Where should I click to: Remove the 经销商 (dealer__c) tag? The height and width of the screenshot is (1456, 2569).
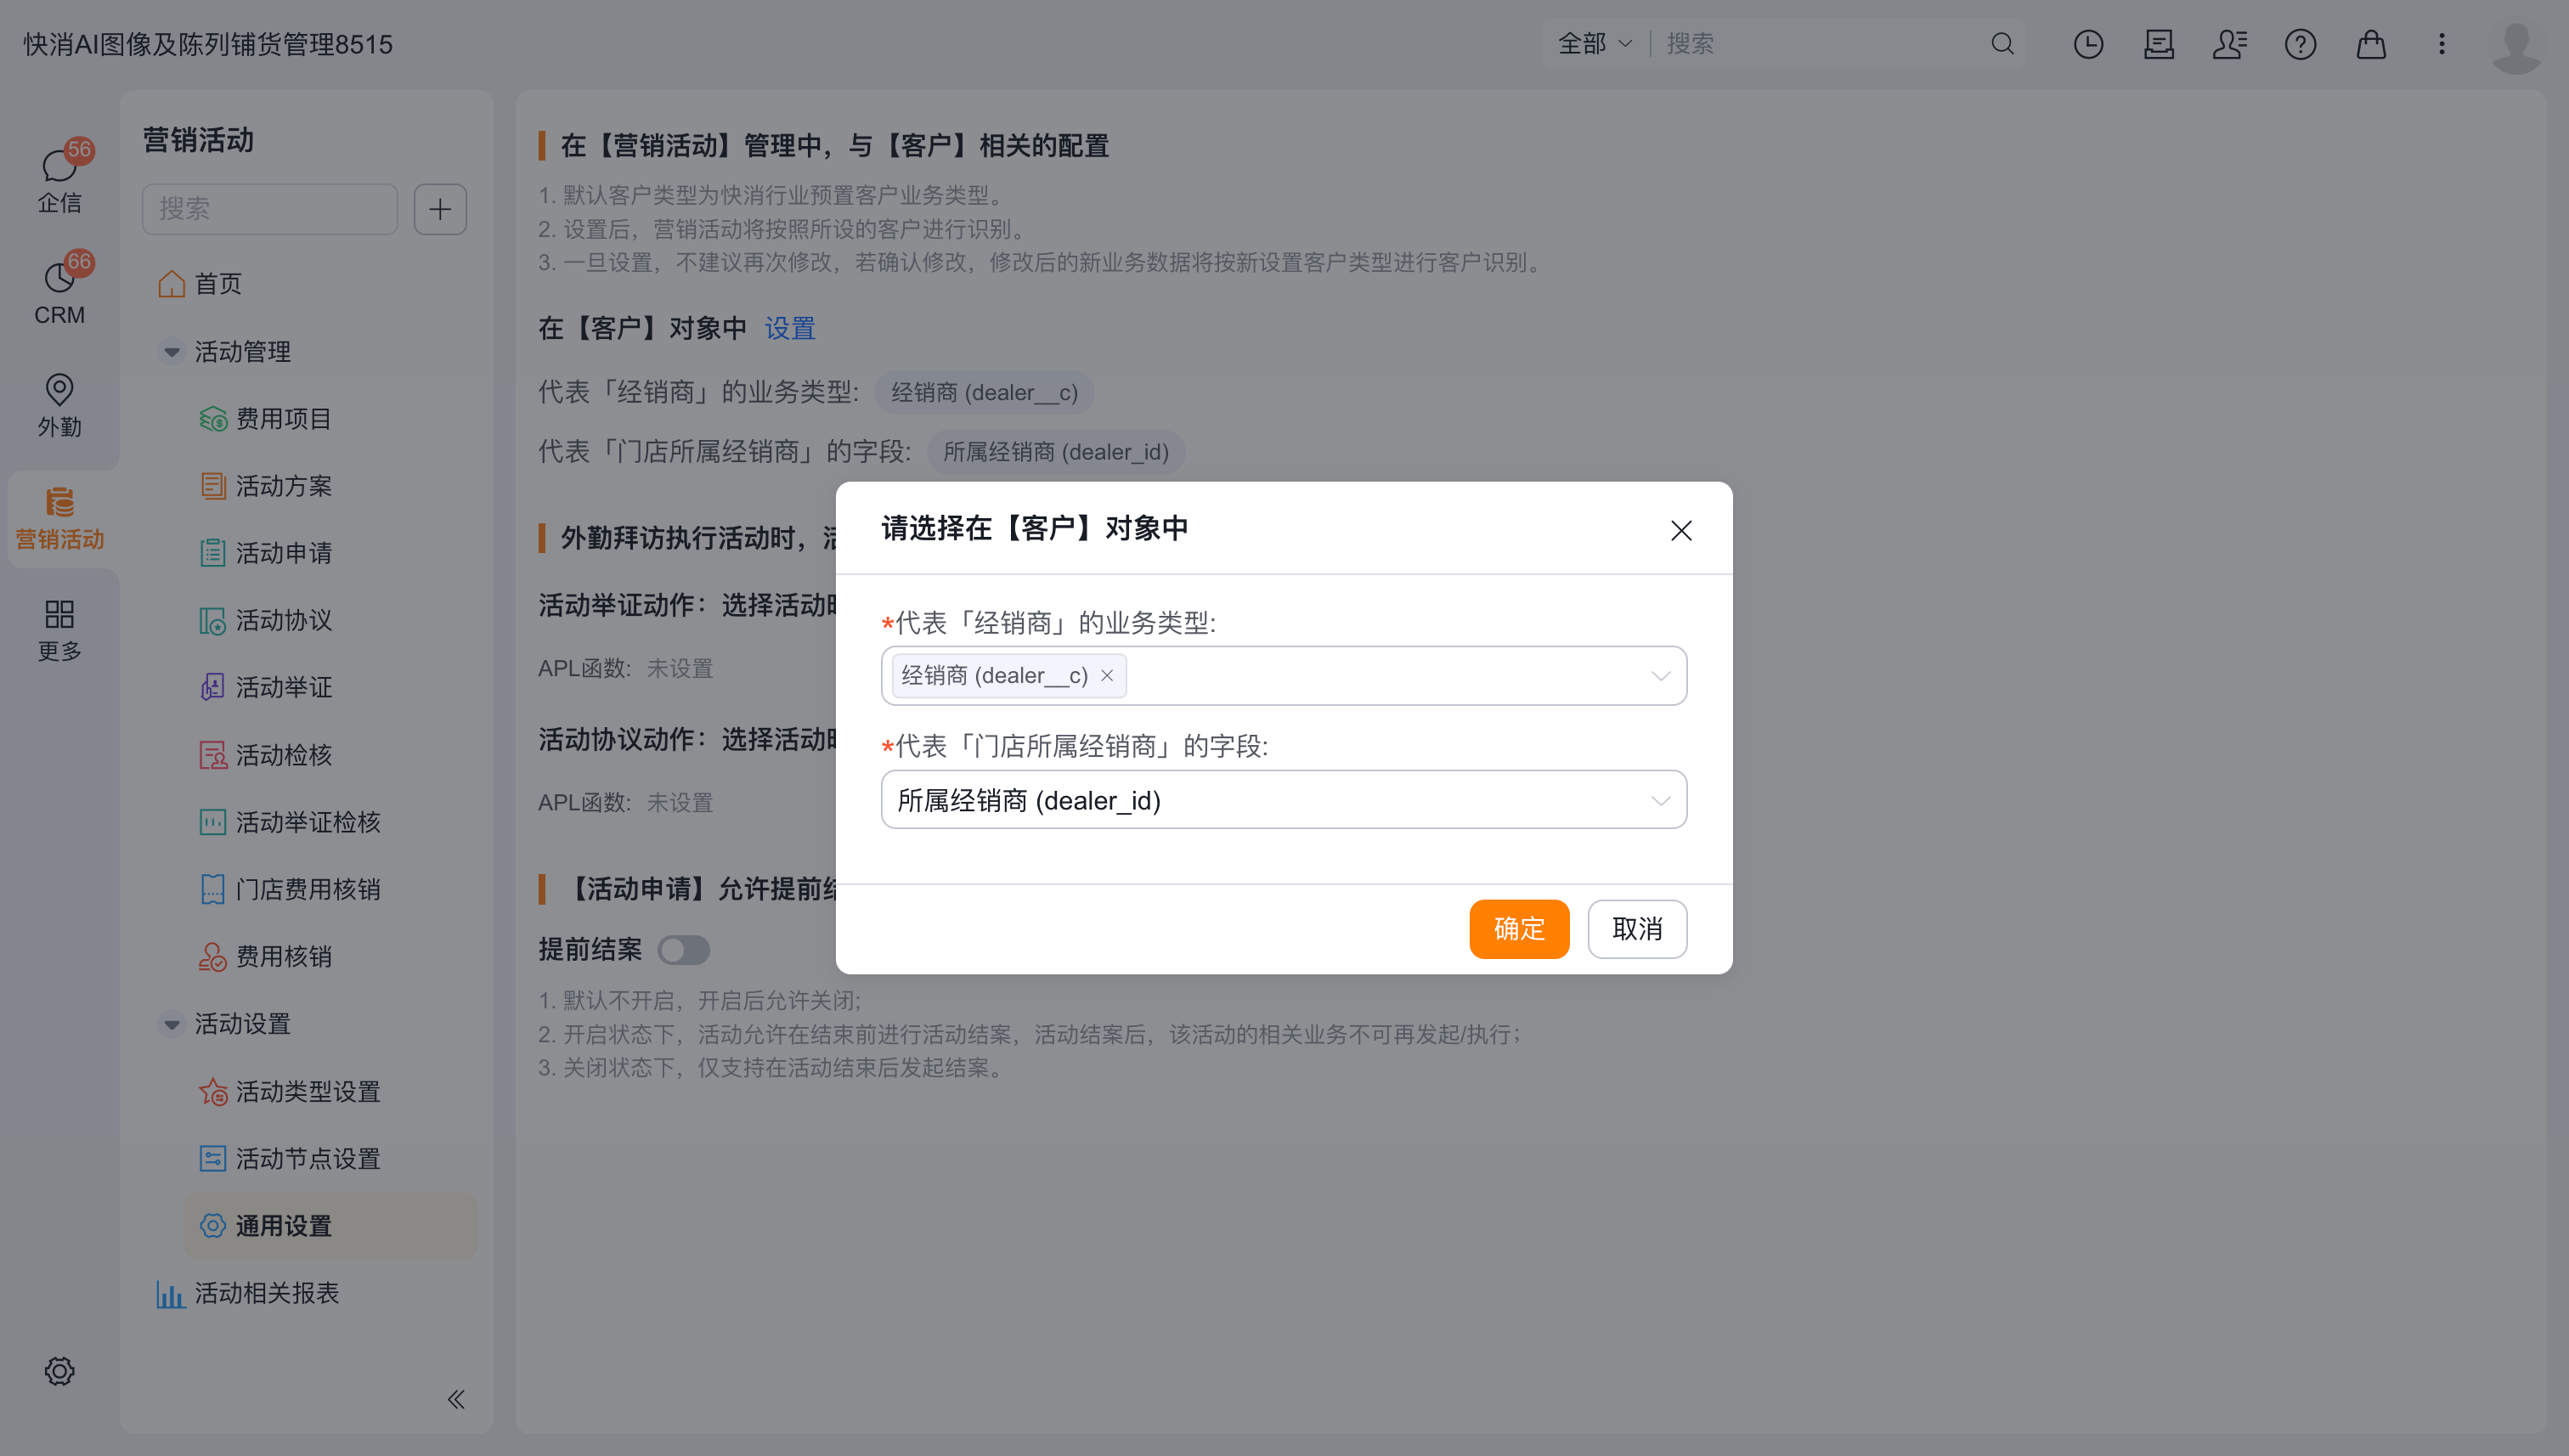1107,675
